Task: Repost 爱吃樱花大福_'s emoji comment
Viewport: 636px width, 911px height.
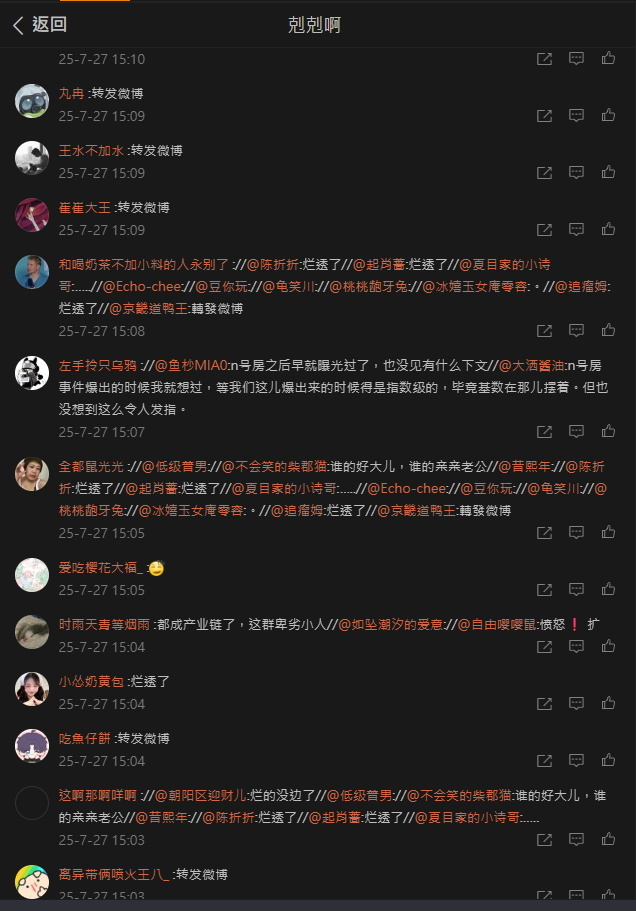Action: point(544,590)
